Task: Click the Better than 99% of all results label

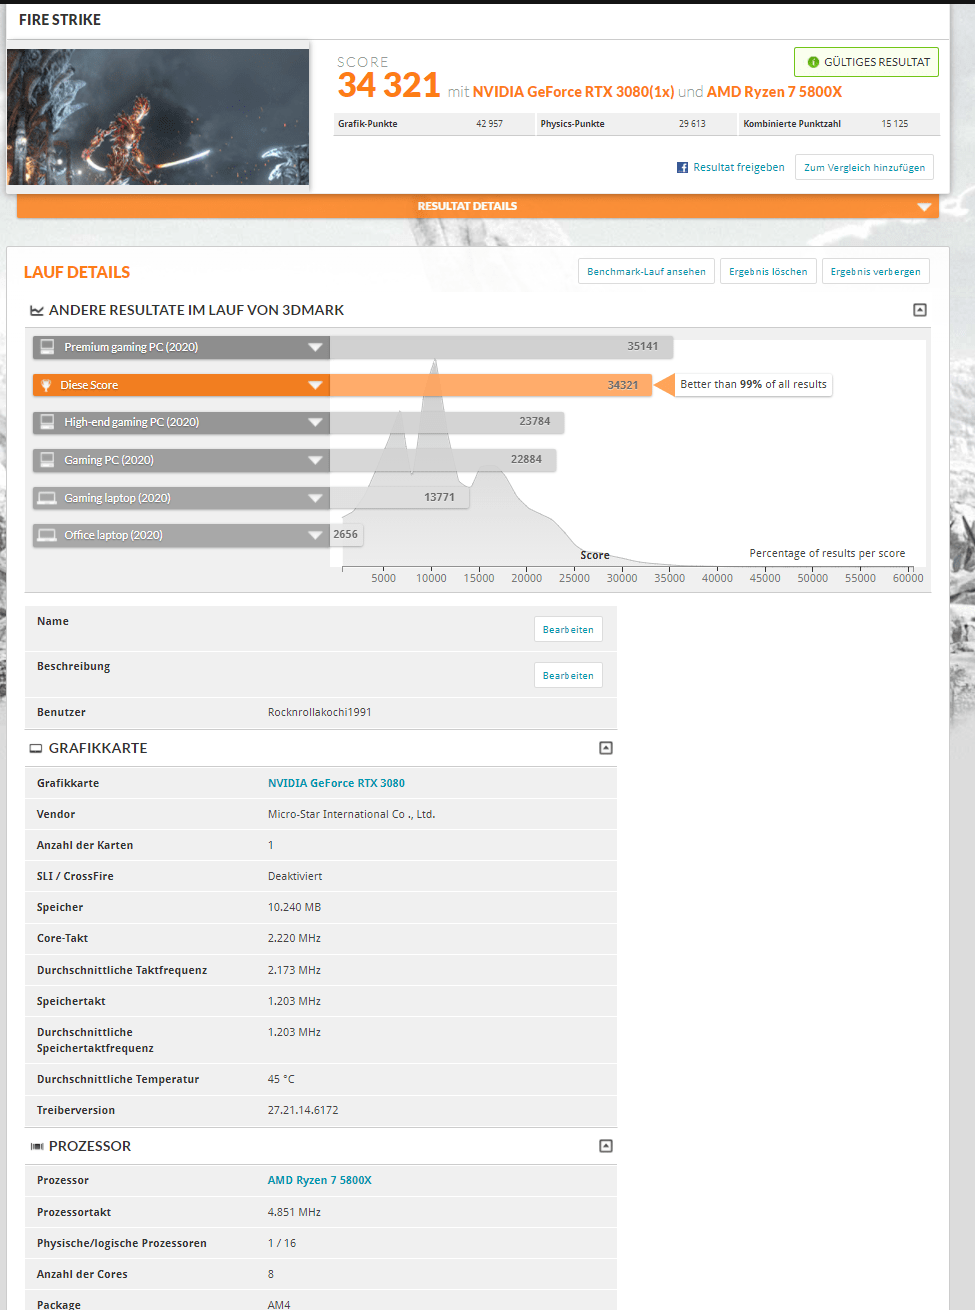Action: (x=753, y=385)
